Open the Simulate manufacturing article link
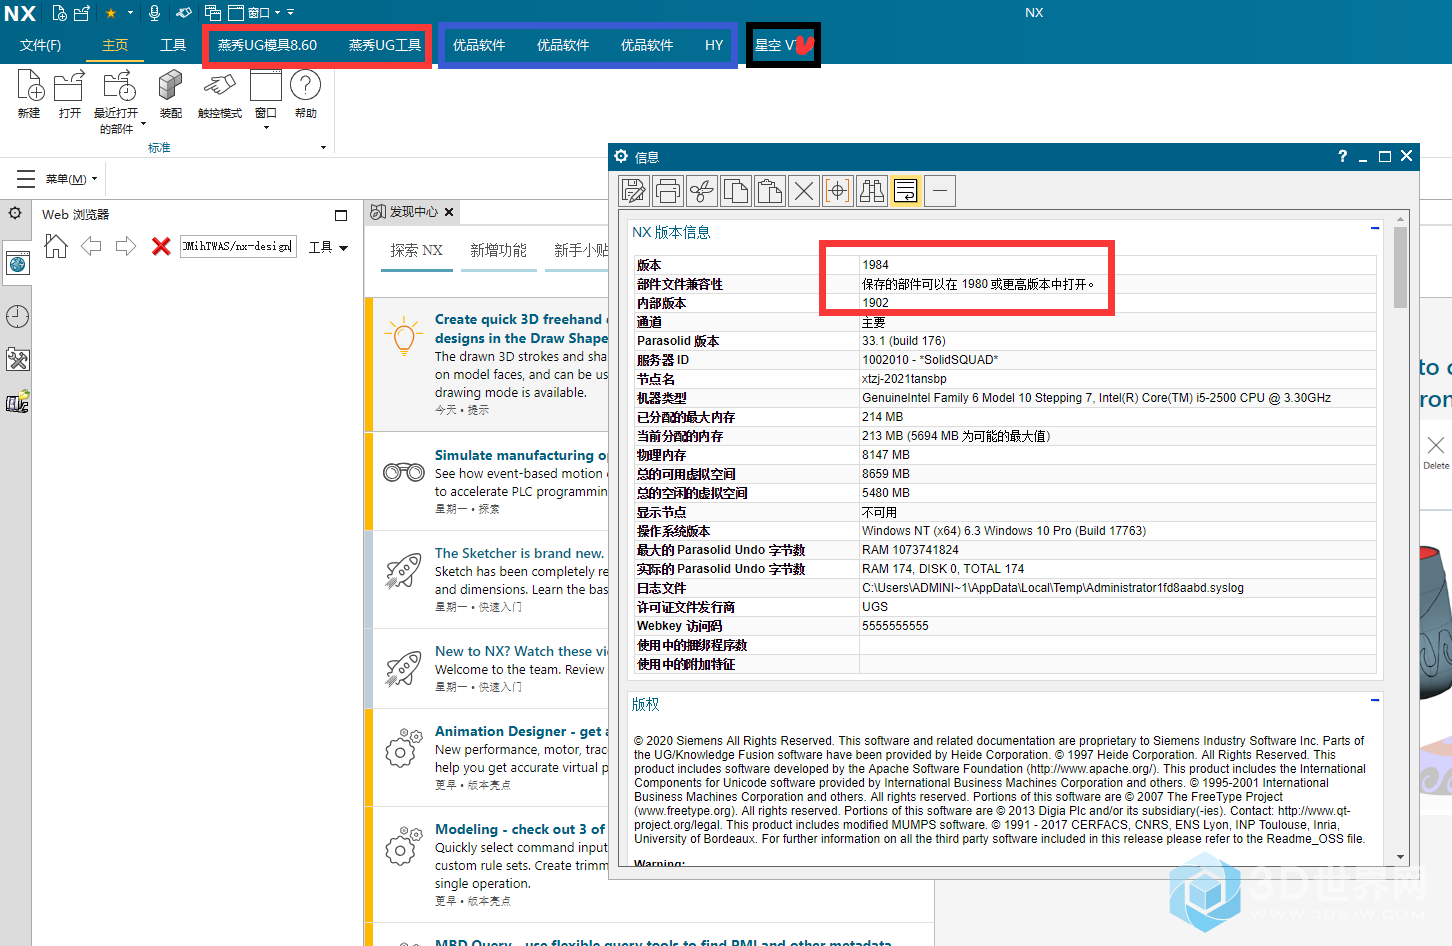The height and width of the screenshot is (946, 1452). [x=521, y=455]
